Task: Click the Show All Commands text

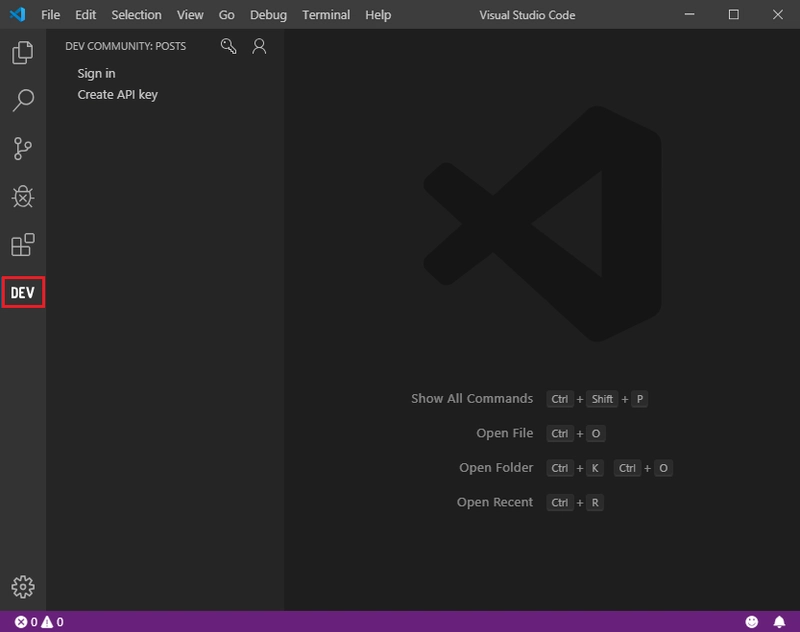Action: click(x=472, y=398)
